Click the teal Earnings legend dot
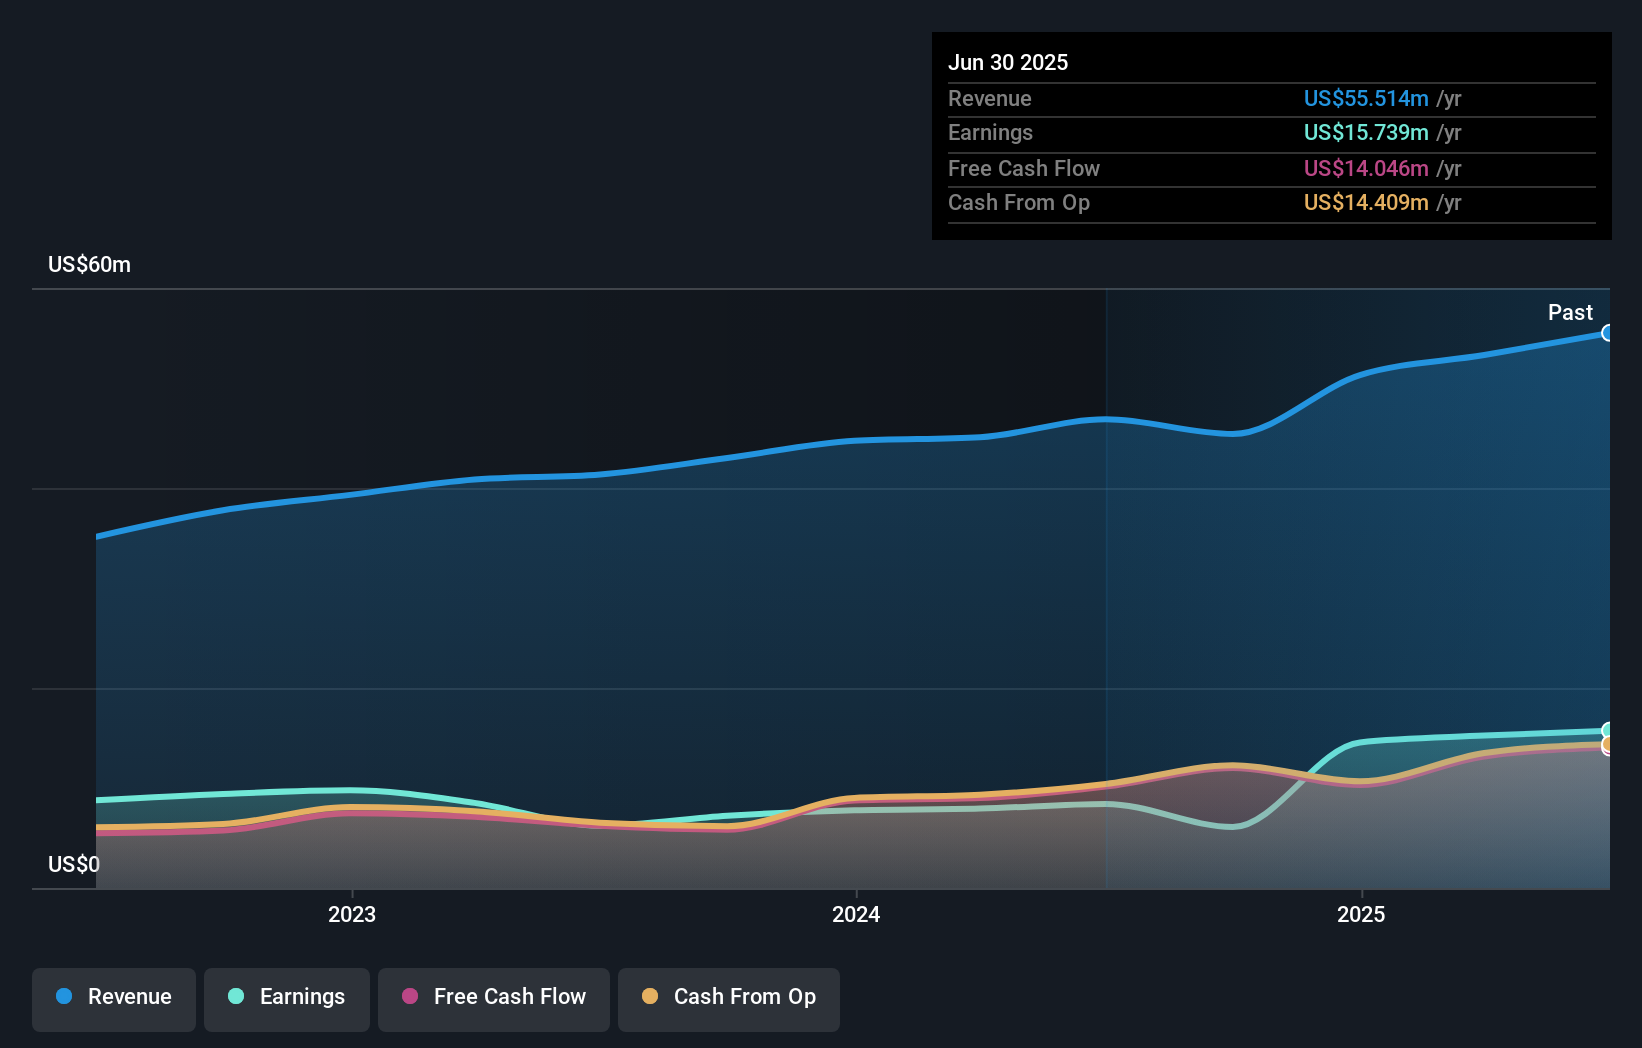Image resolution: width=1642 pixels, height=1048 pixels. 236,996
